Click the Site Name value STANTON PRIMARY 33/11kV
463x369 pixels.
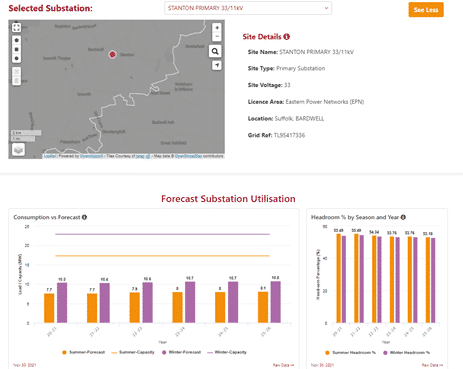pos(316,52)
